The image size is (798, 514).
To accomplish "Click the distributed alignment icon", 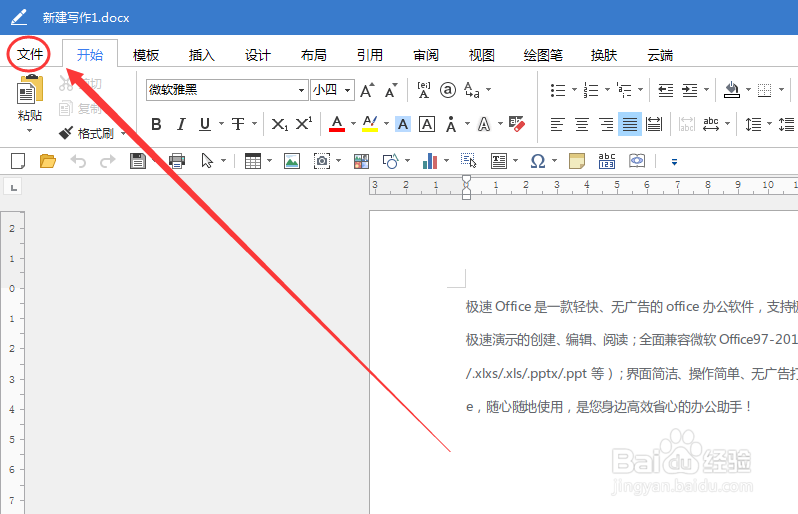I will (x=654, y=124).
